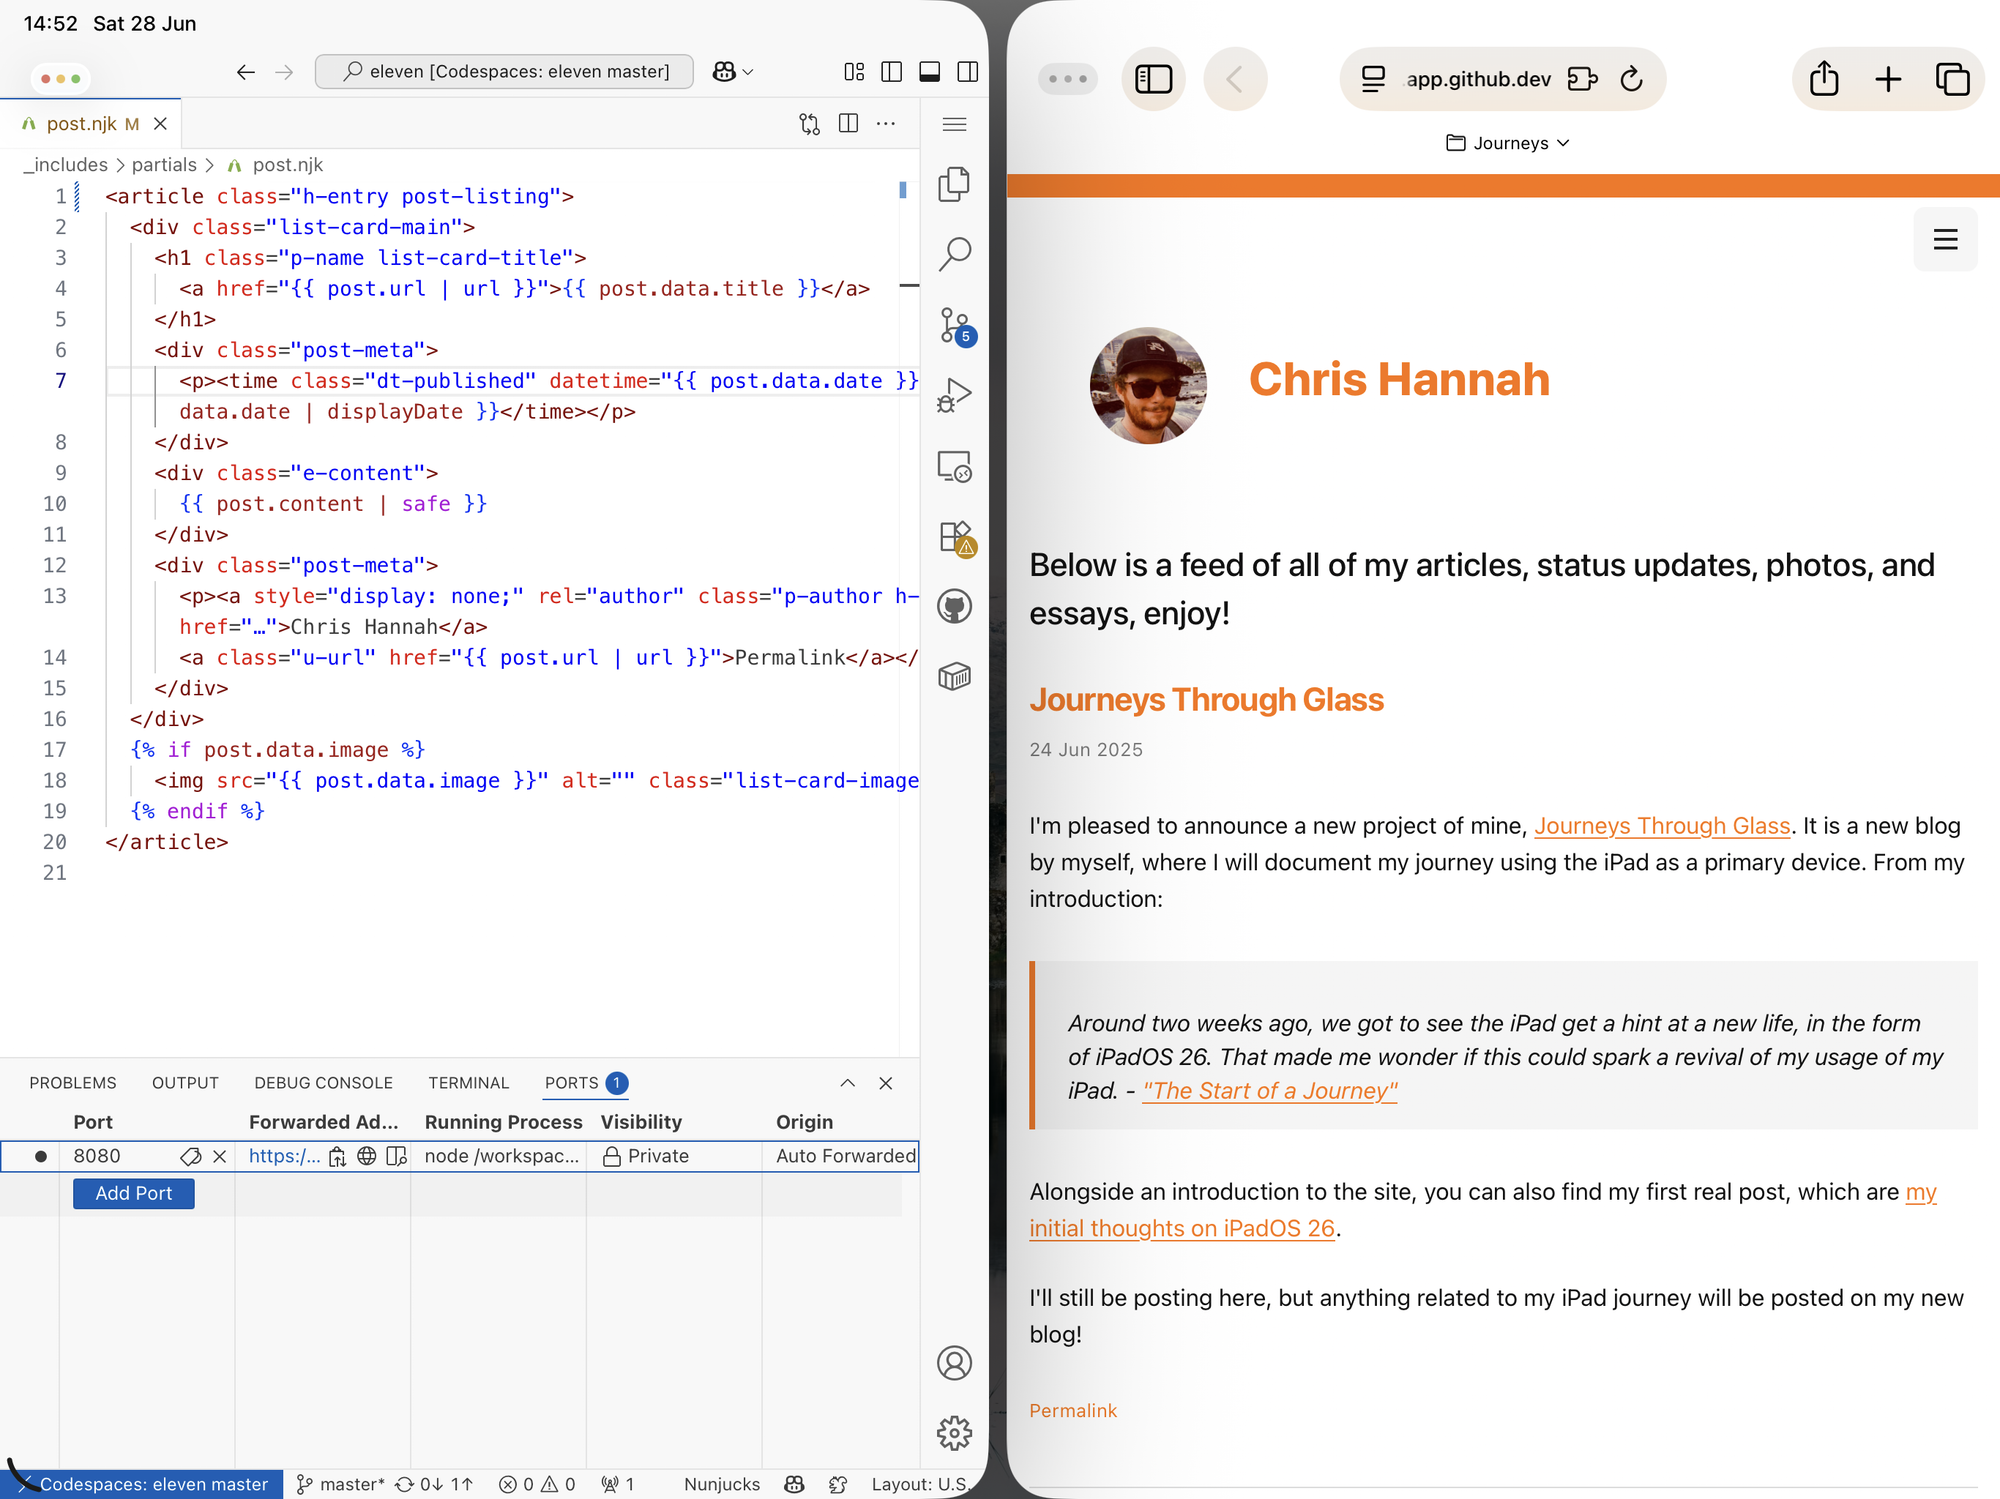
Task: Toggle the primary side bar layout button
Action: (891, 72)
